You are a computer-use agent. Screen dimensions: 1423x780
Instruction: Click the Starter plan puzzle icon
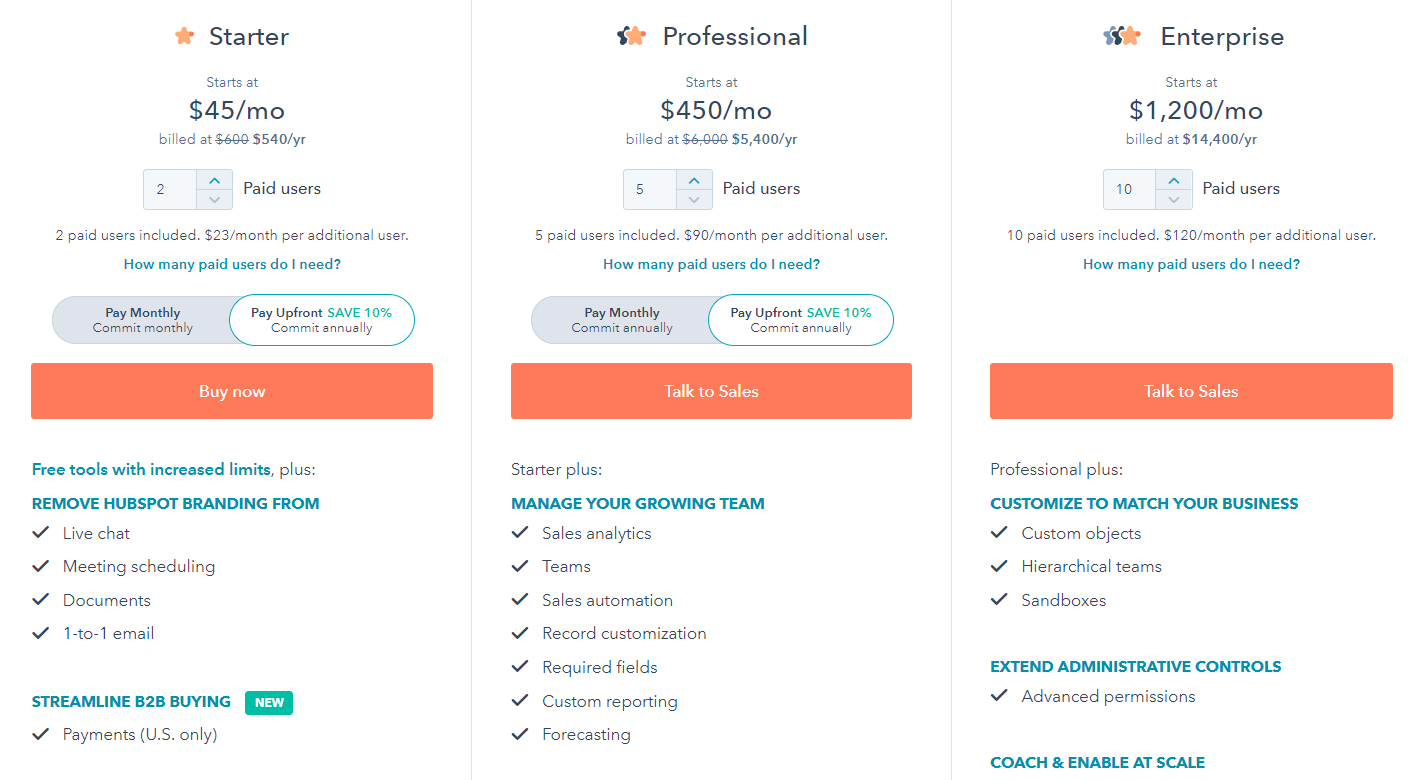point(185,36)
